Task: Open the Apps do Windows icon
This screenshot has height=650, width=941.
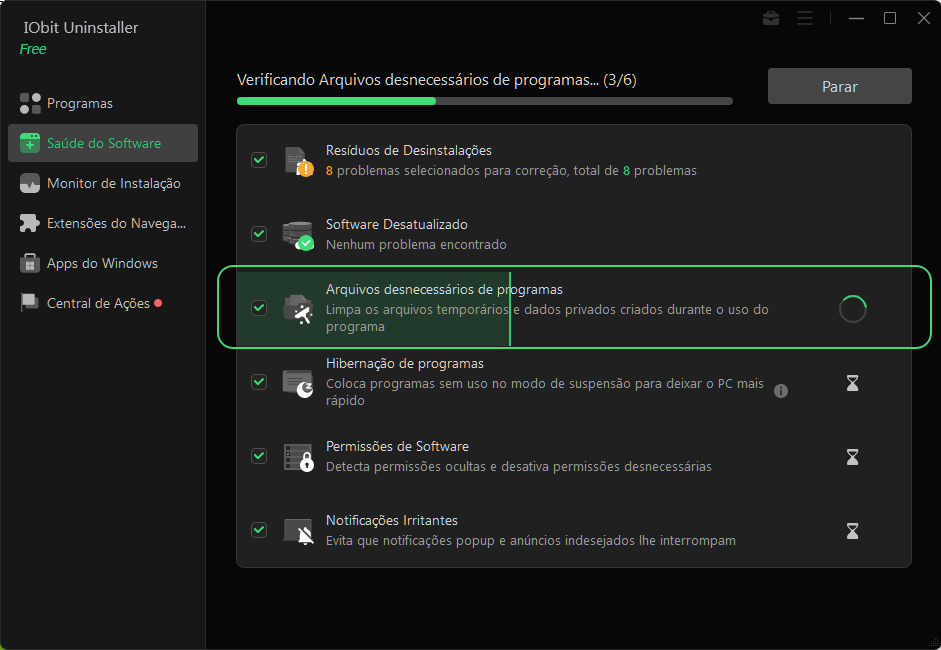Action: coord(30,263)
